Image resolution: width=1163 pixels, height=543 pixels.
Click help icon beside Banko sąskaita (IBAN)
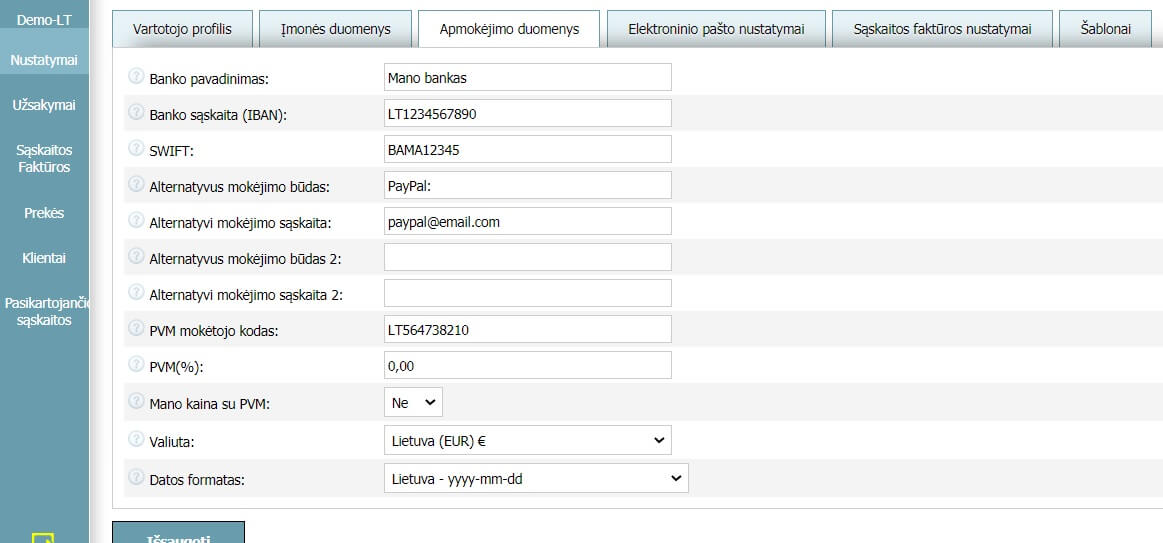(x=136, y=112)
